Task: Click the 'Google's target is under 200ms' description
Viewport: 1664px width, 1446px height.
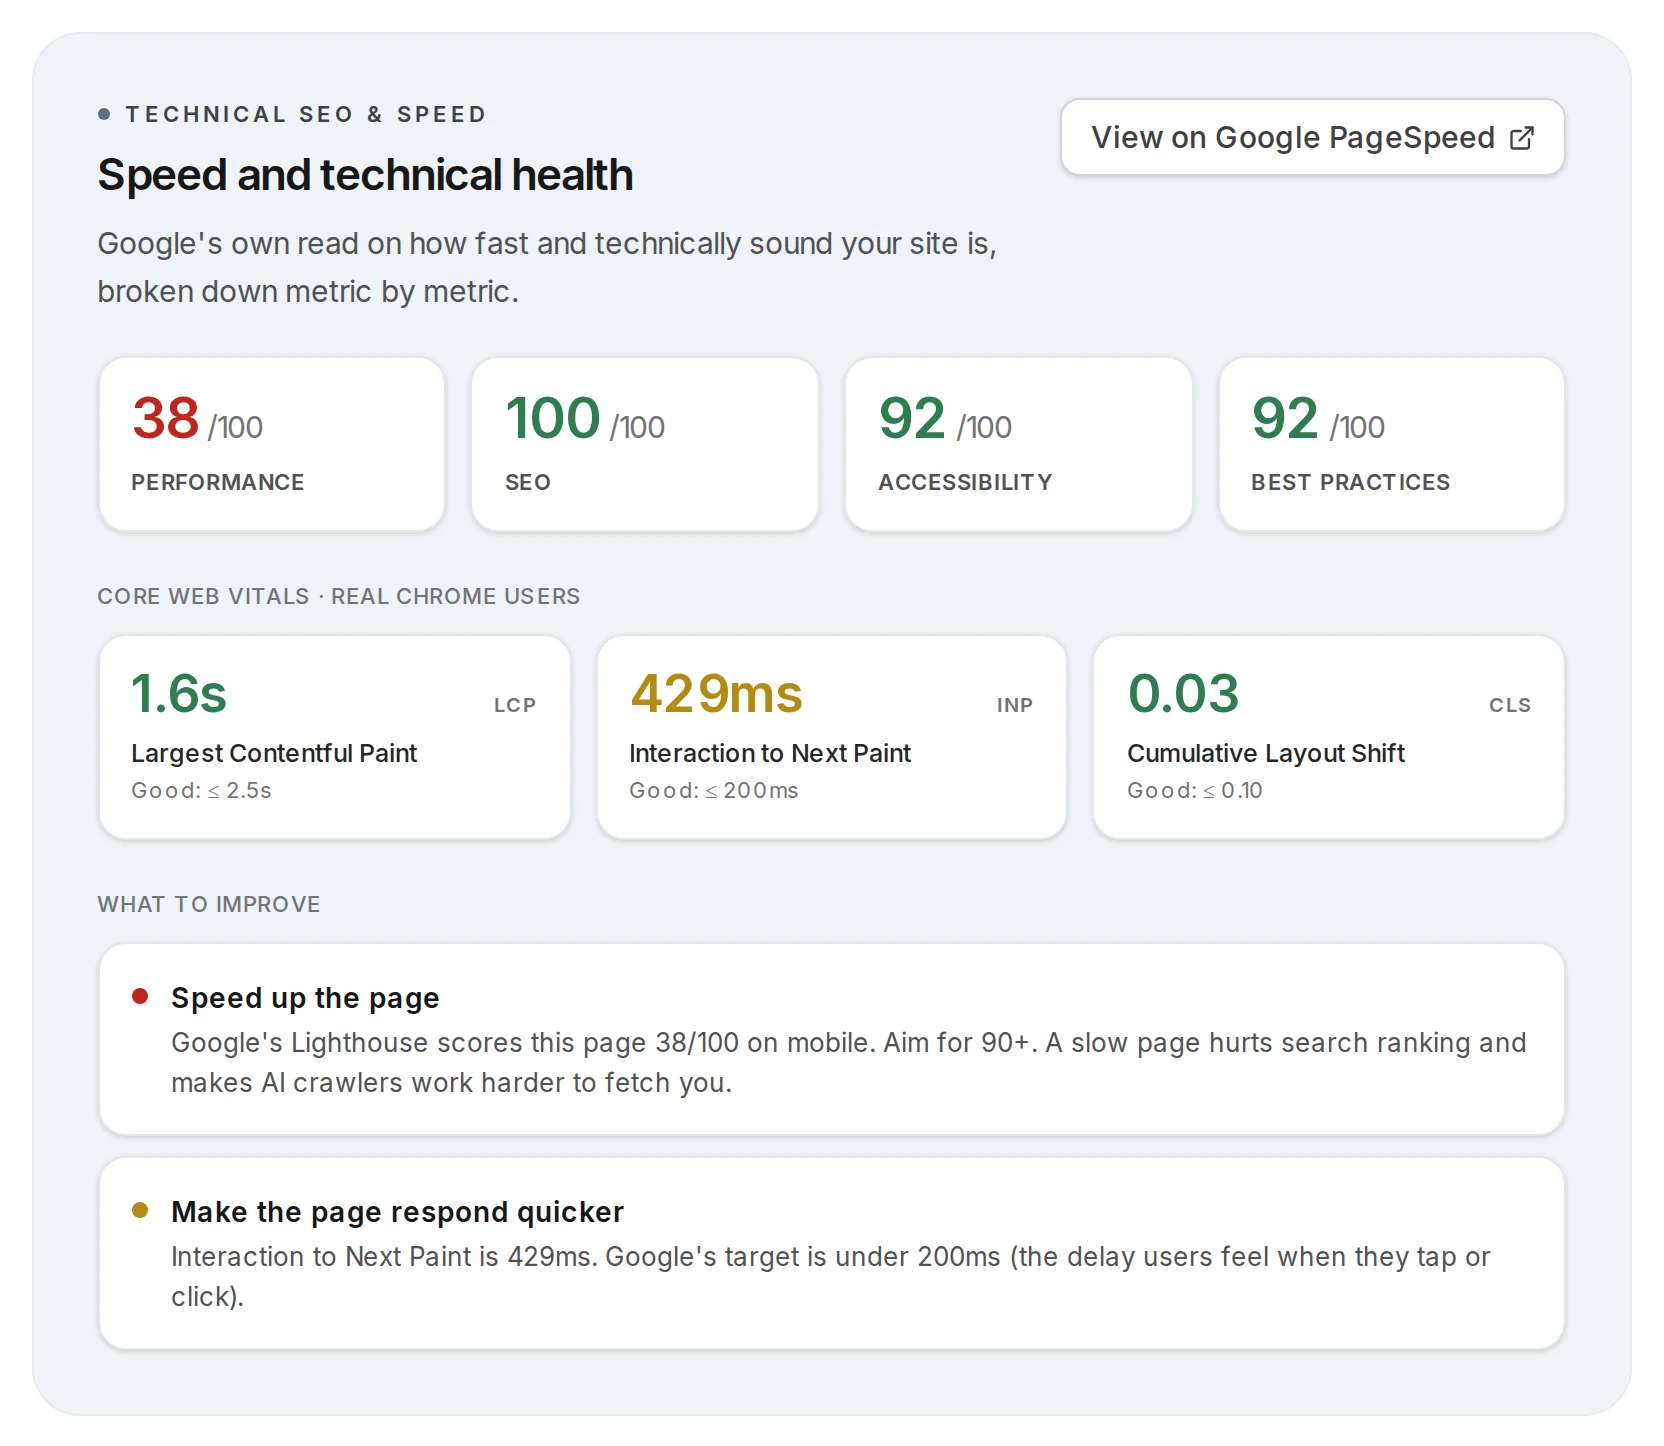Action: (831, 1276)
